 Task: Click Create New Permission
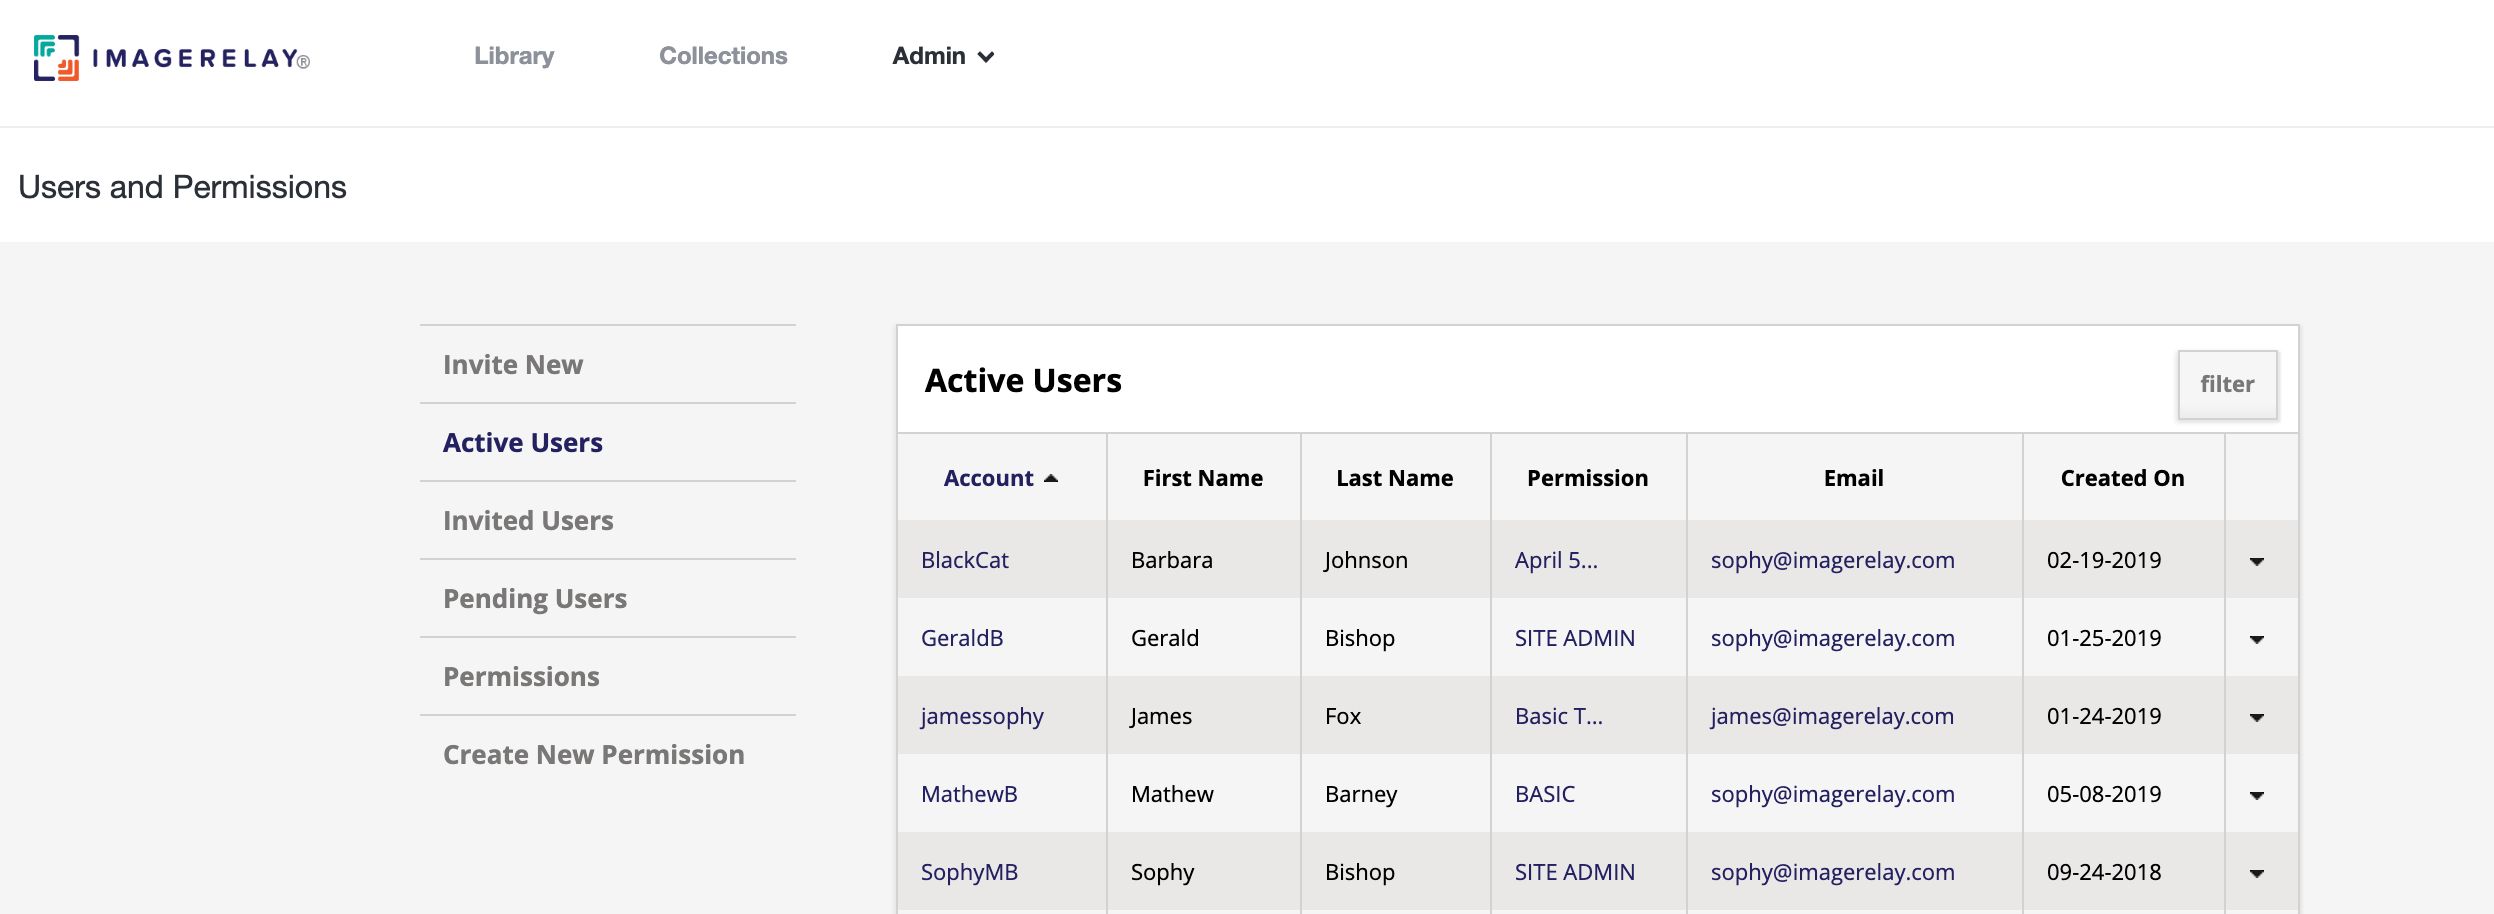pyautogui.click(x=593, y=755)
